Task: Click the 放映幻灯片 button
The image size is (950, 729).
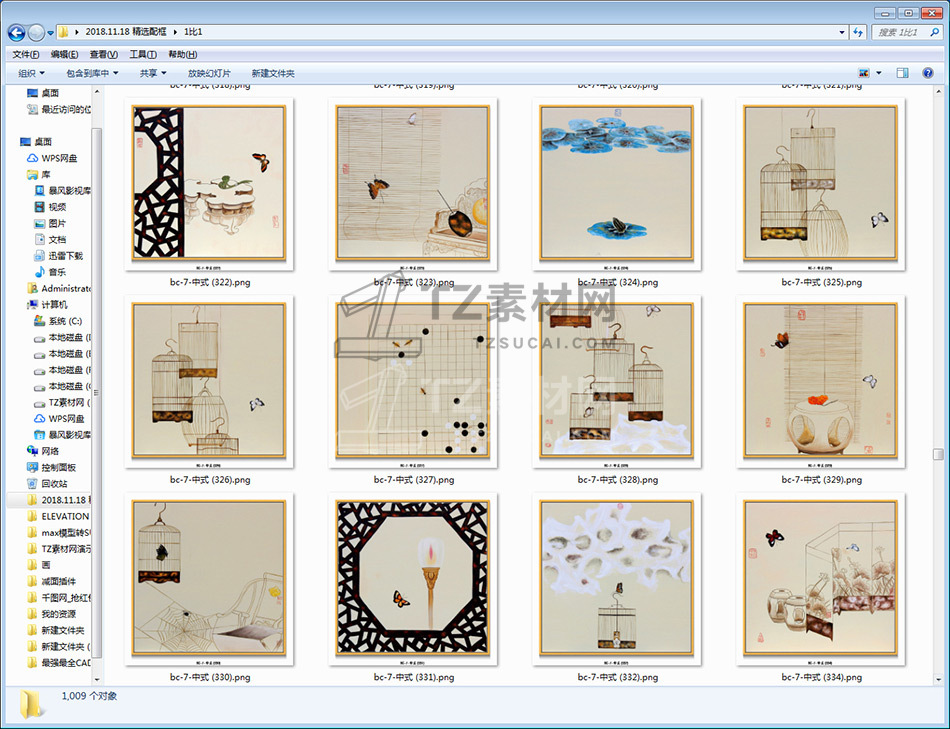Action: pos(209,73)
